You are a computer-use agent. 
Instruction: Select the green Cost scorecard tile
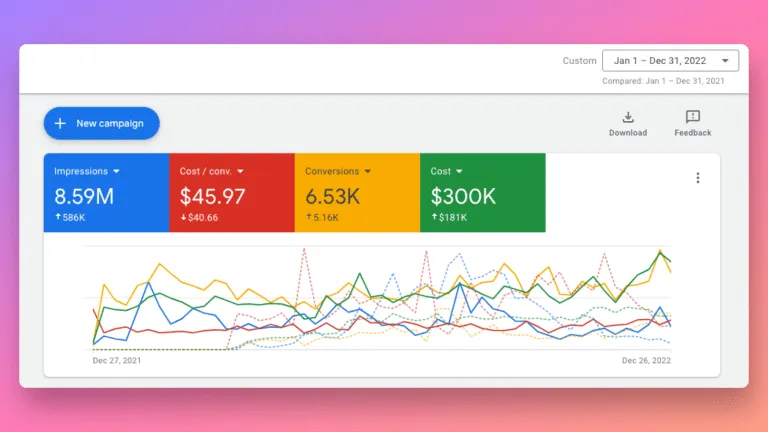pyautogui.click(x=482, y=192)
